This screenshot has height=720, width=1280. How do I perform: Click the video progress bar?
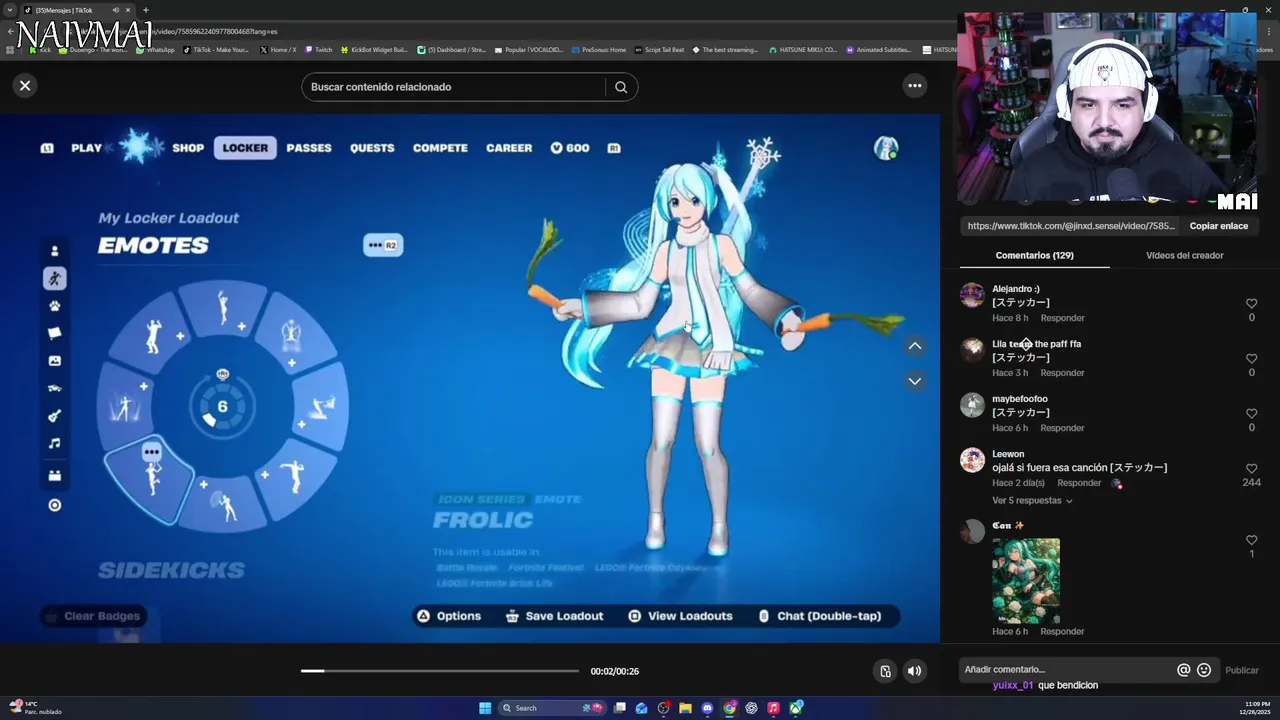(440, 671)
